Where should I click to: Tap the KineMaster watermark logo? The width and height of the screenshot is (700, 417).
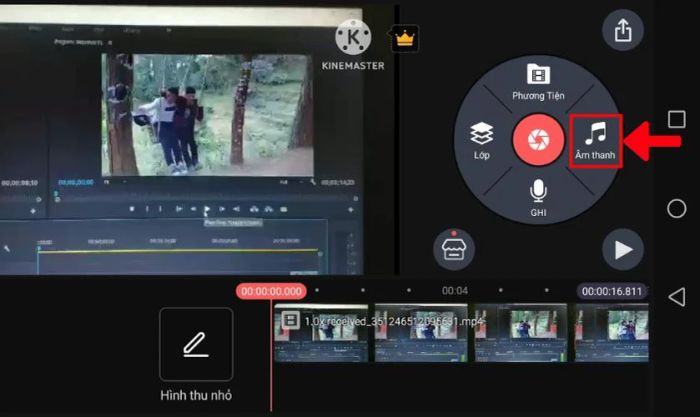point(352,45)
